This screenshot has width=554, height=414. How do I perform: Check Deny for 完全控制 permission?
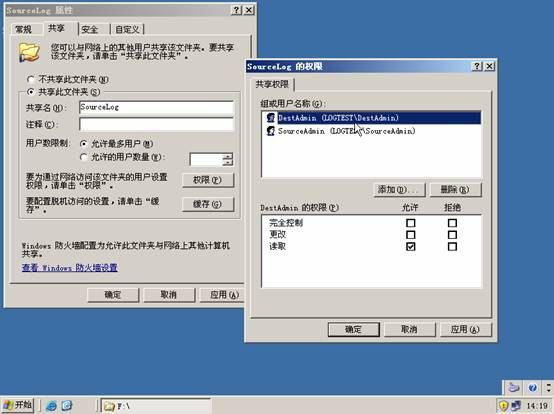click(452, 223)
